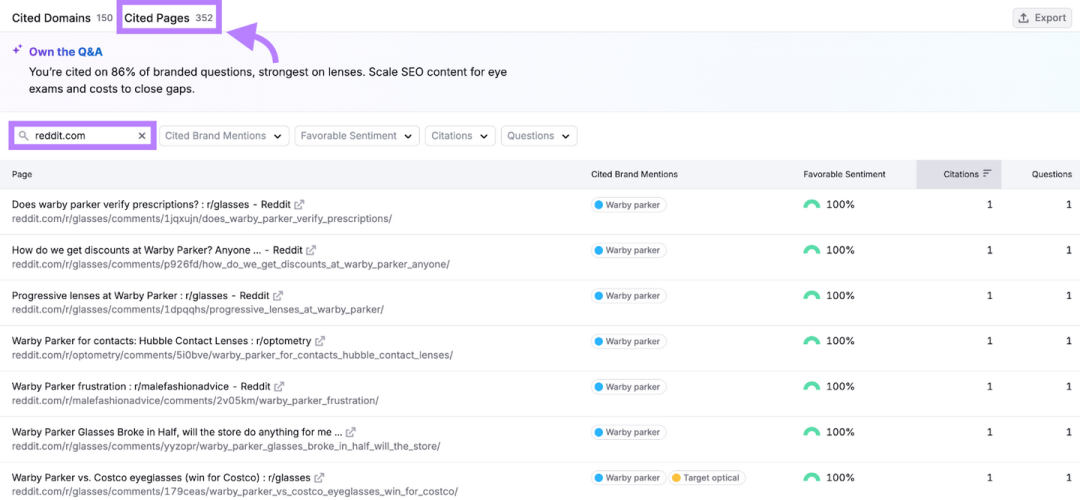Click URL ending progressive_lenses_at_warby_parker/
The image size is (1080, 500).
tap(198, 309)
